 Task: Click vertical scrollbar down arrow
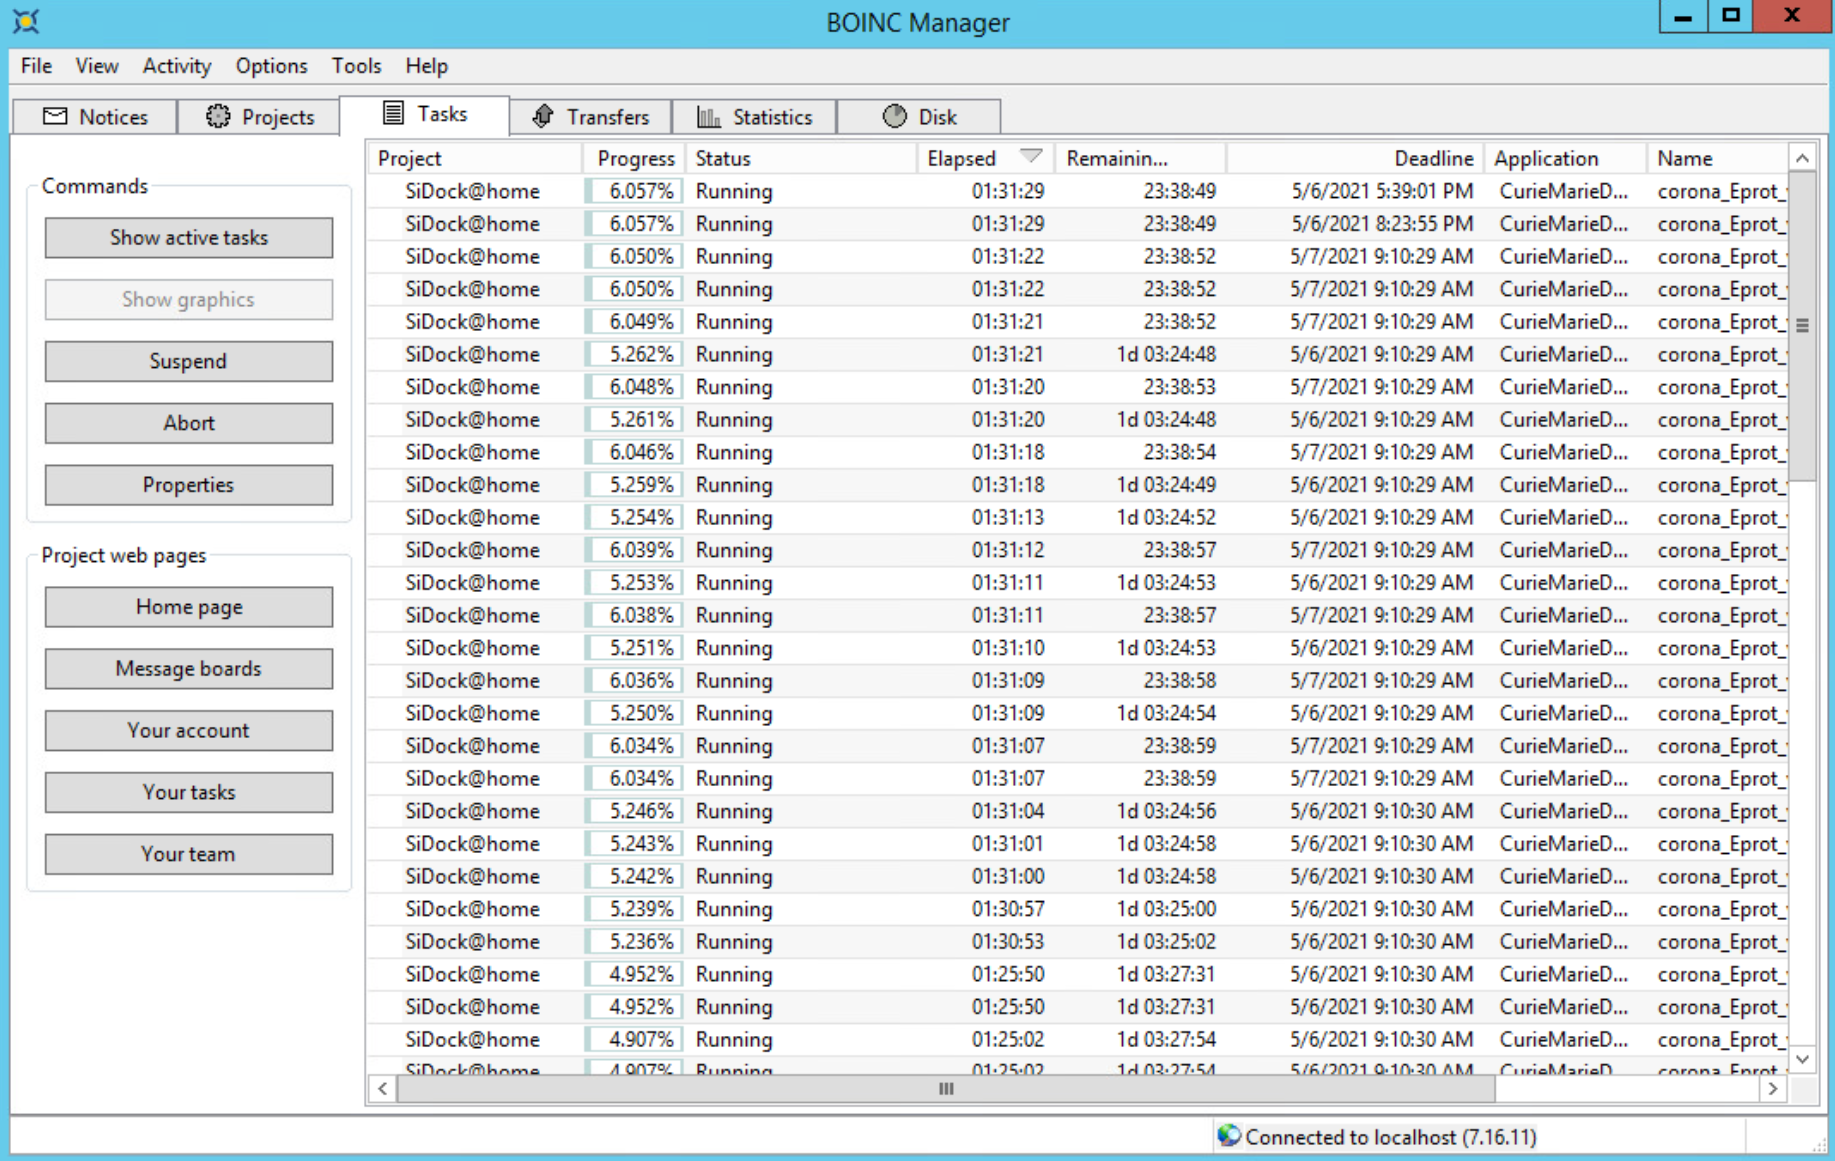(1802, 1059)
